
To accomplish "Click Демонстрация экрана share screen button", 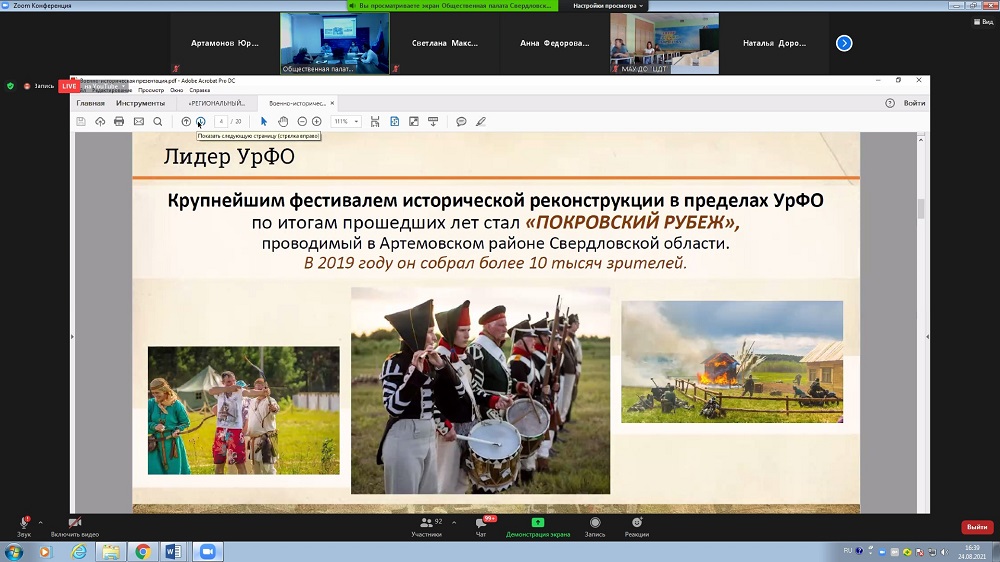I will [538, 526].
